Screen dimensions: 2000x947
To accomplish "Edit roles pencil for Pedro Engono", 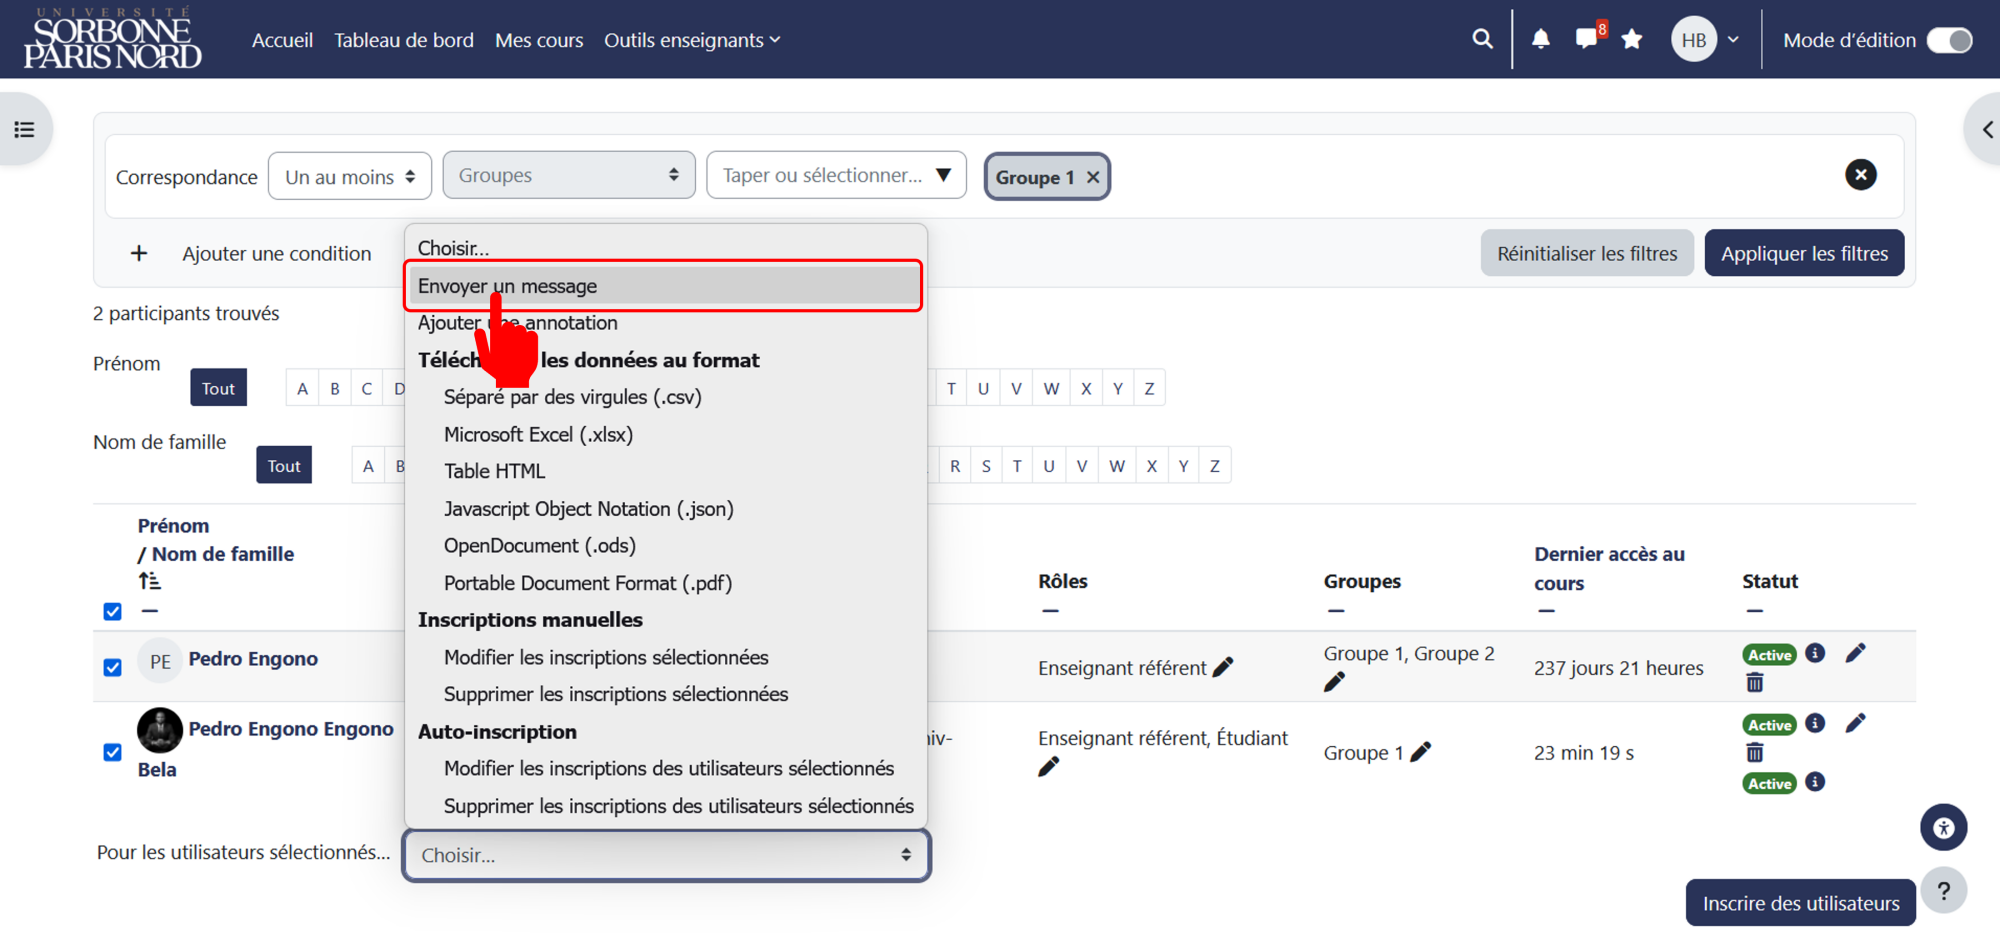I will coord(1223,667).
